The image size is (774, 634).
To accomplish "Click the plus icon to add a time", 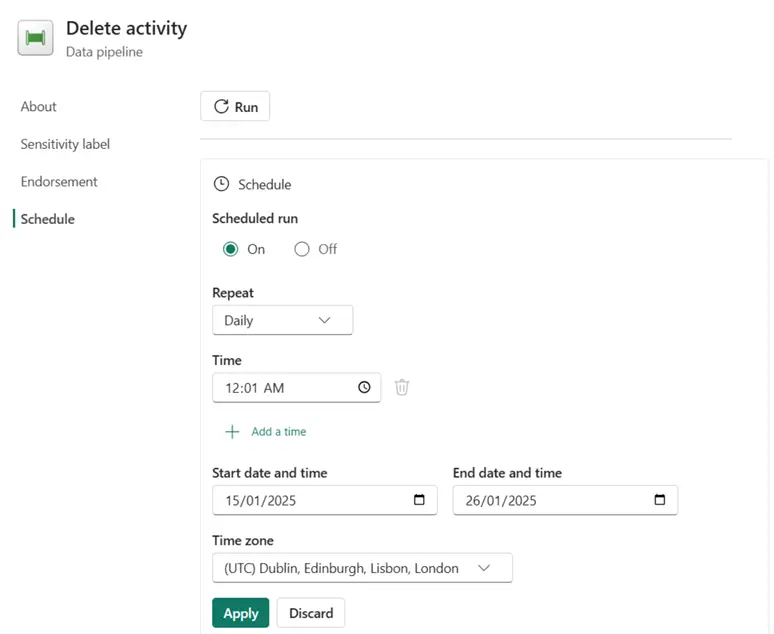I will [232, 432].
